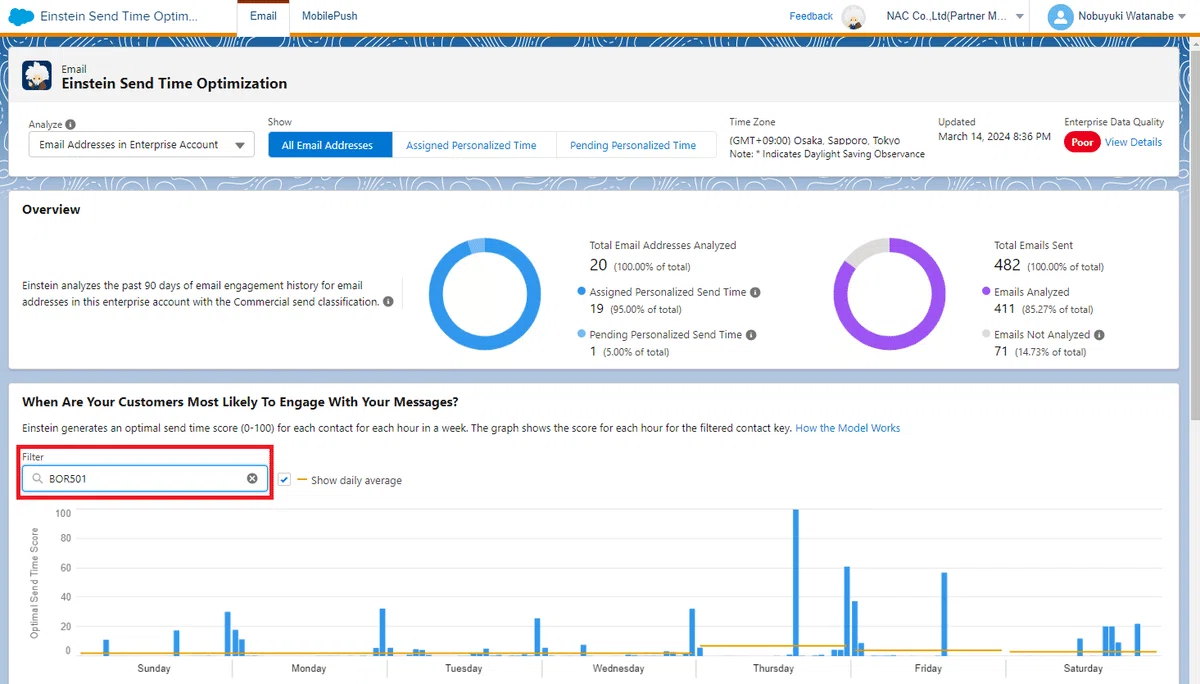Click info icon next to Assigned Personalized Send Time

point(755,292)
